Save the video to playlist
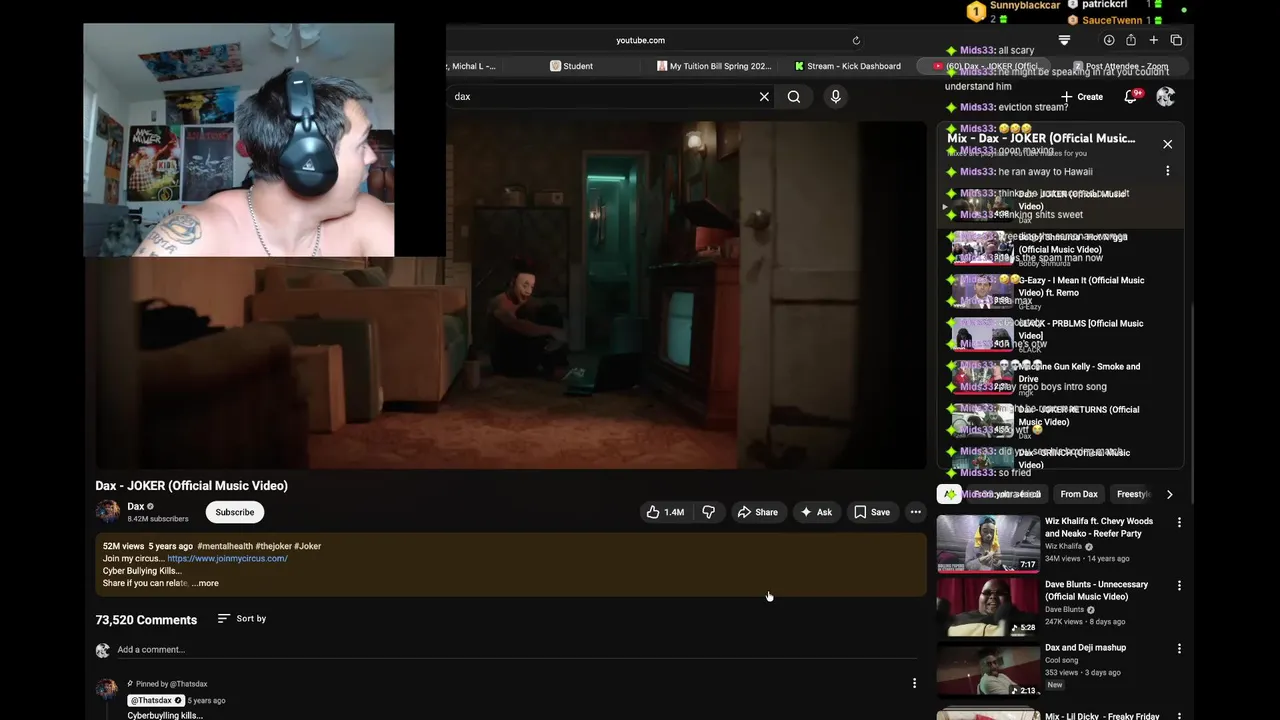 (872, 512)
